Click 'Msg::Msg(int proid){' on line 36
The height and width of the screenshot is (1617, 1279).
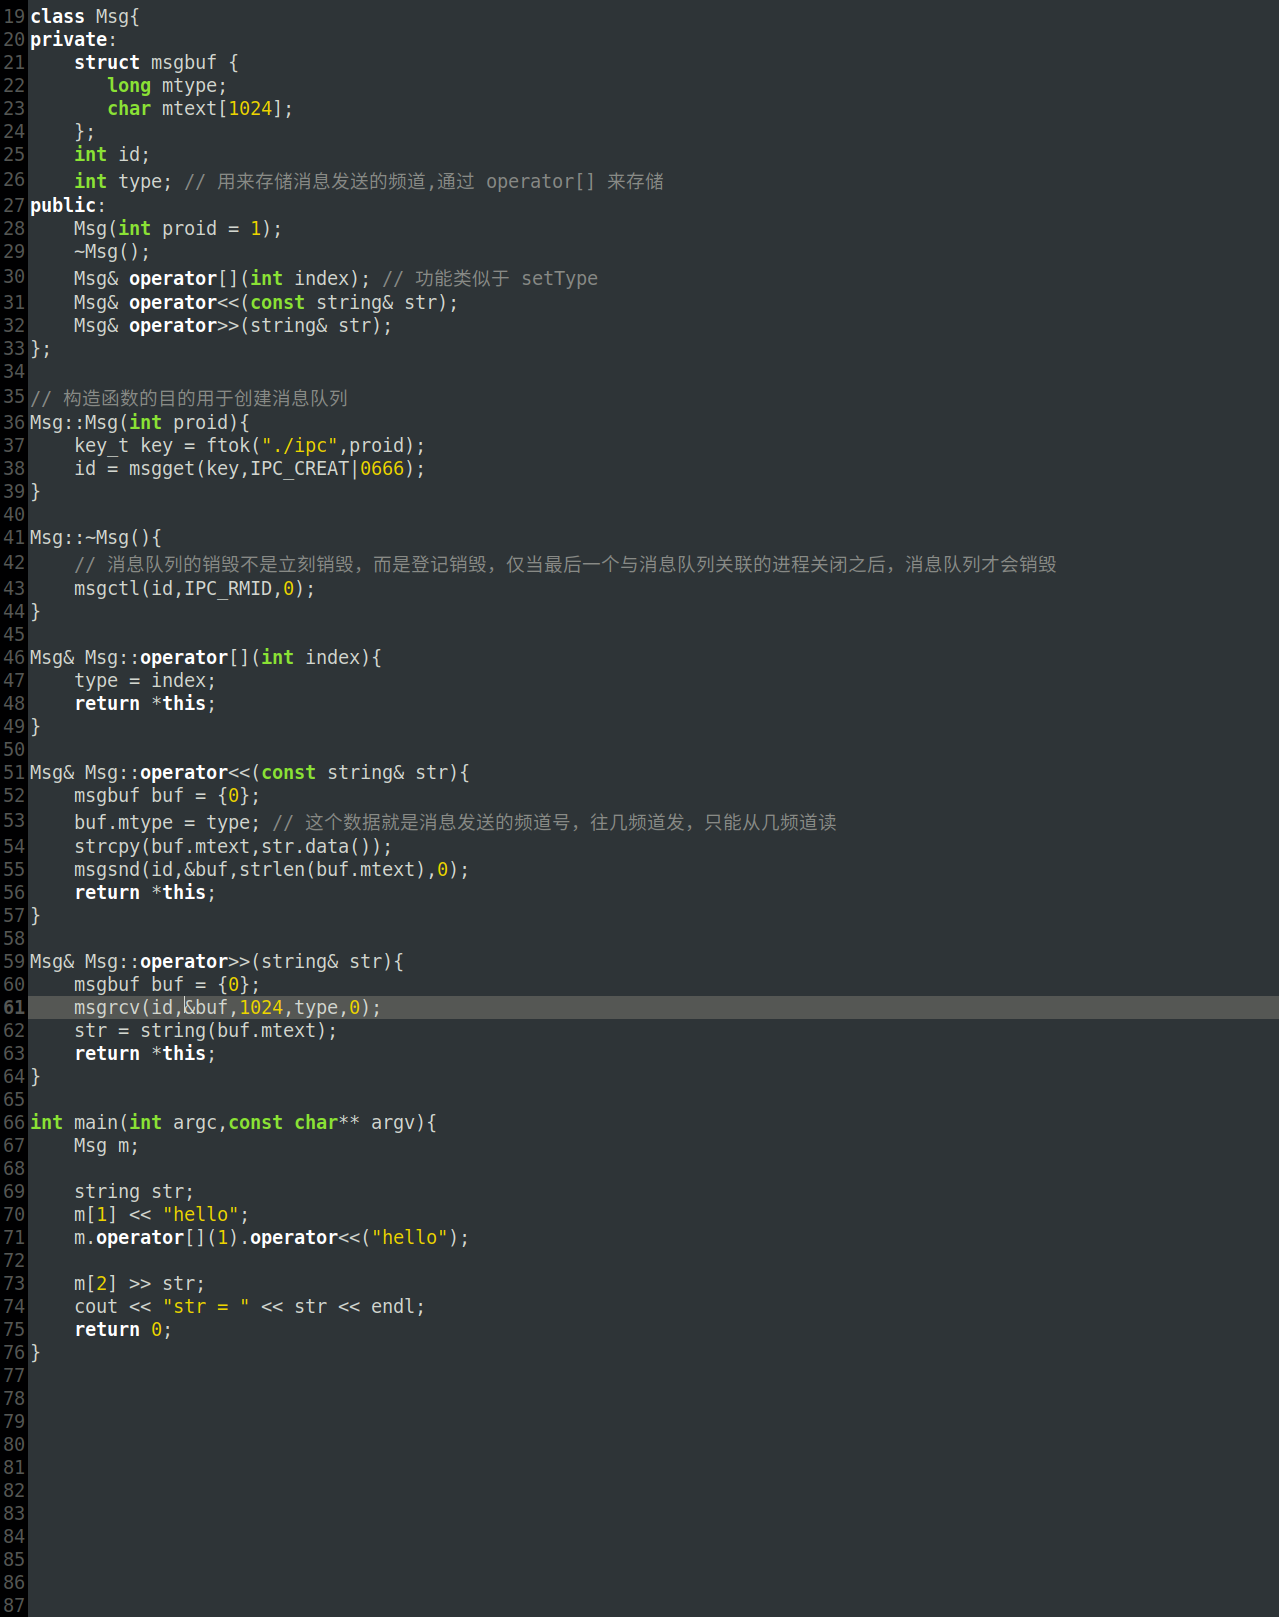click(x=140, y=422)
